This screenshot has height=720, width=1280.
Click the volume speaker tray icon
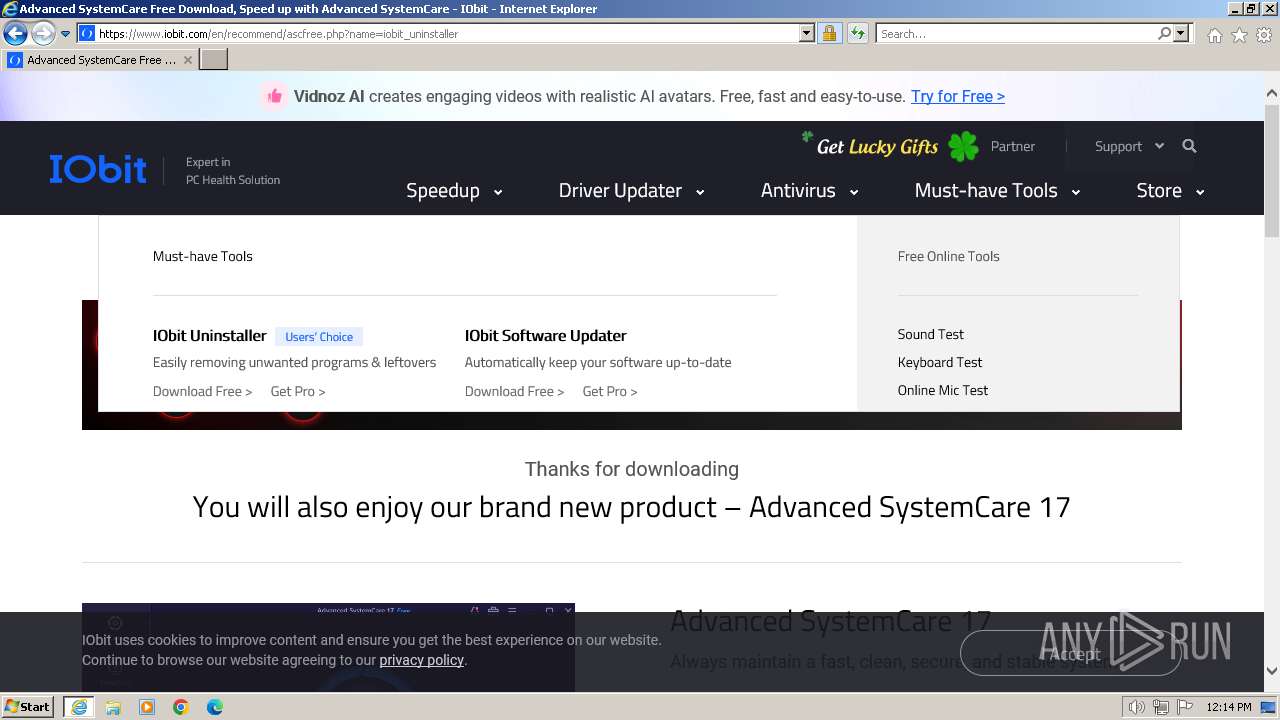pyautogui.click(x=1137, y=707)
